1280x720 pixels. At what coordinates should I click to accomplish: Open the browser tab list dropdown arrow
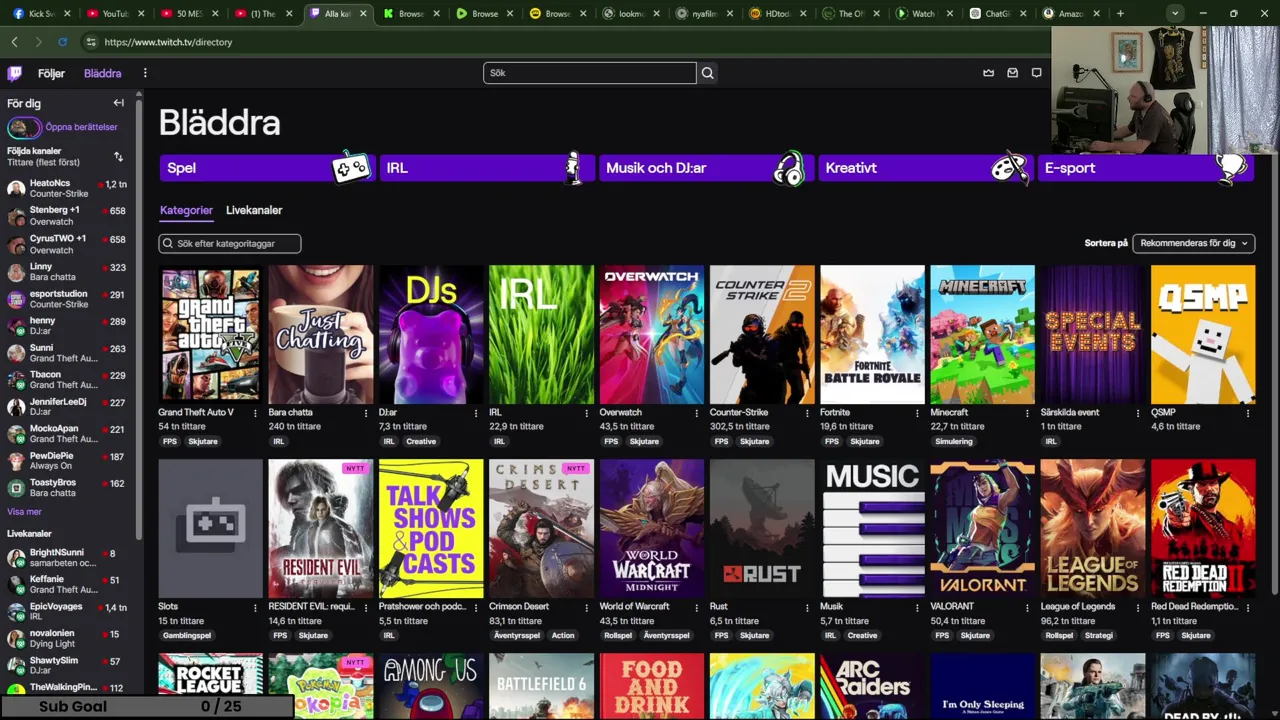click(1175, 14)
